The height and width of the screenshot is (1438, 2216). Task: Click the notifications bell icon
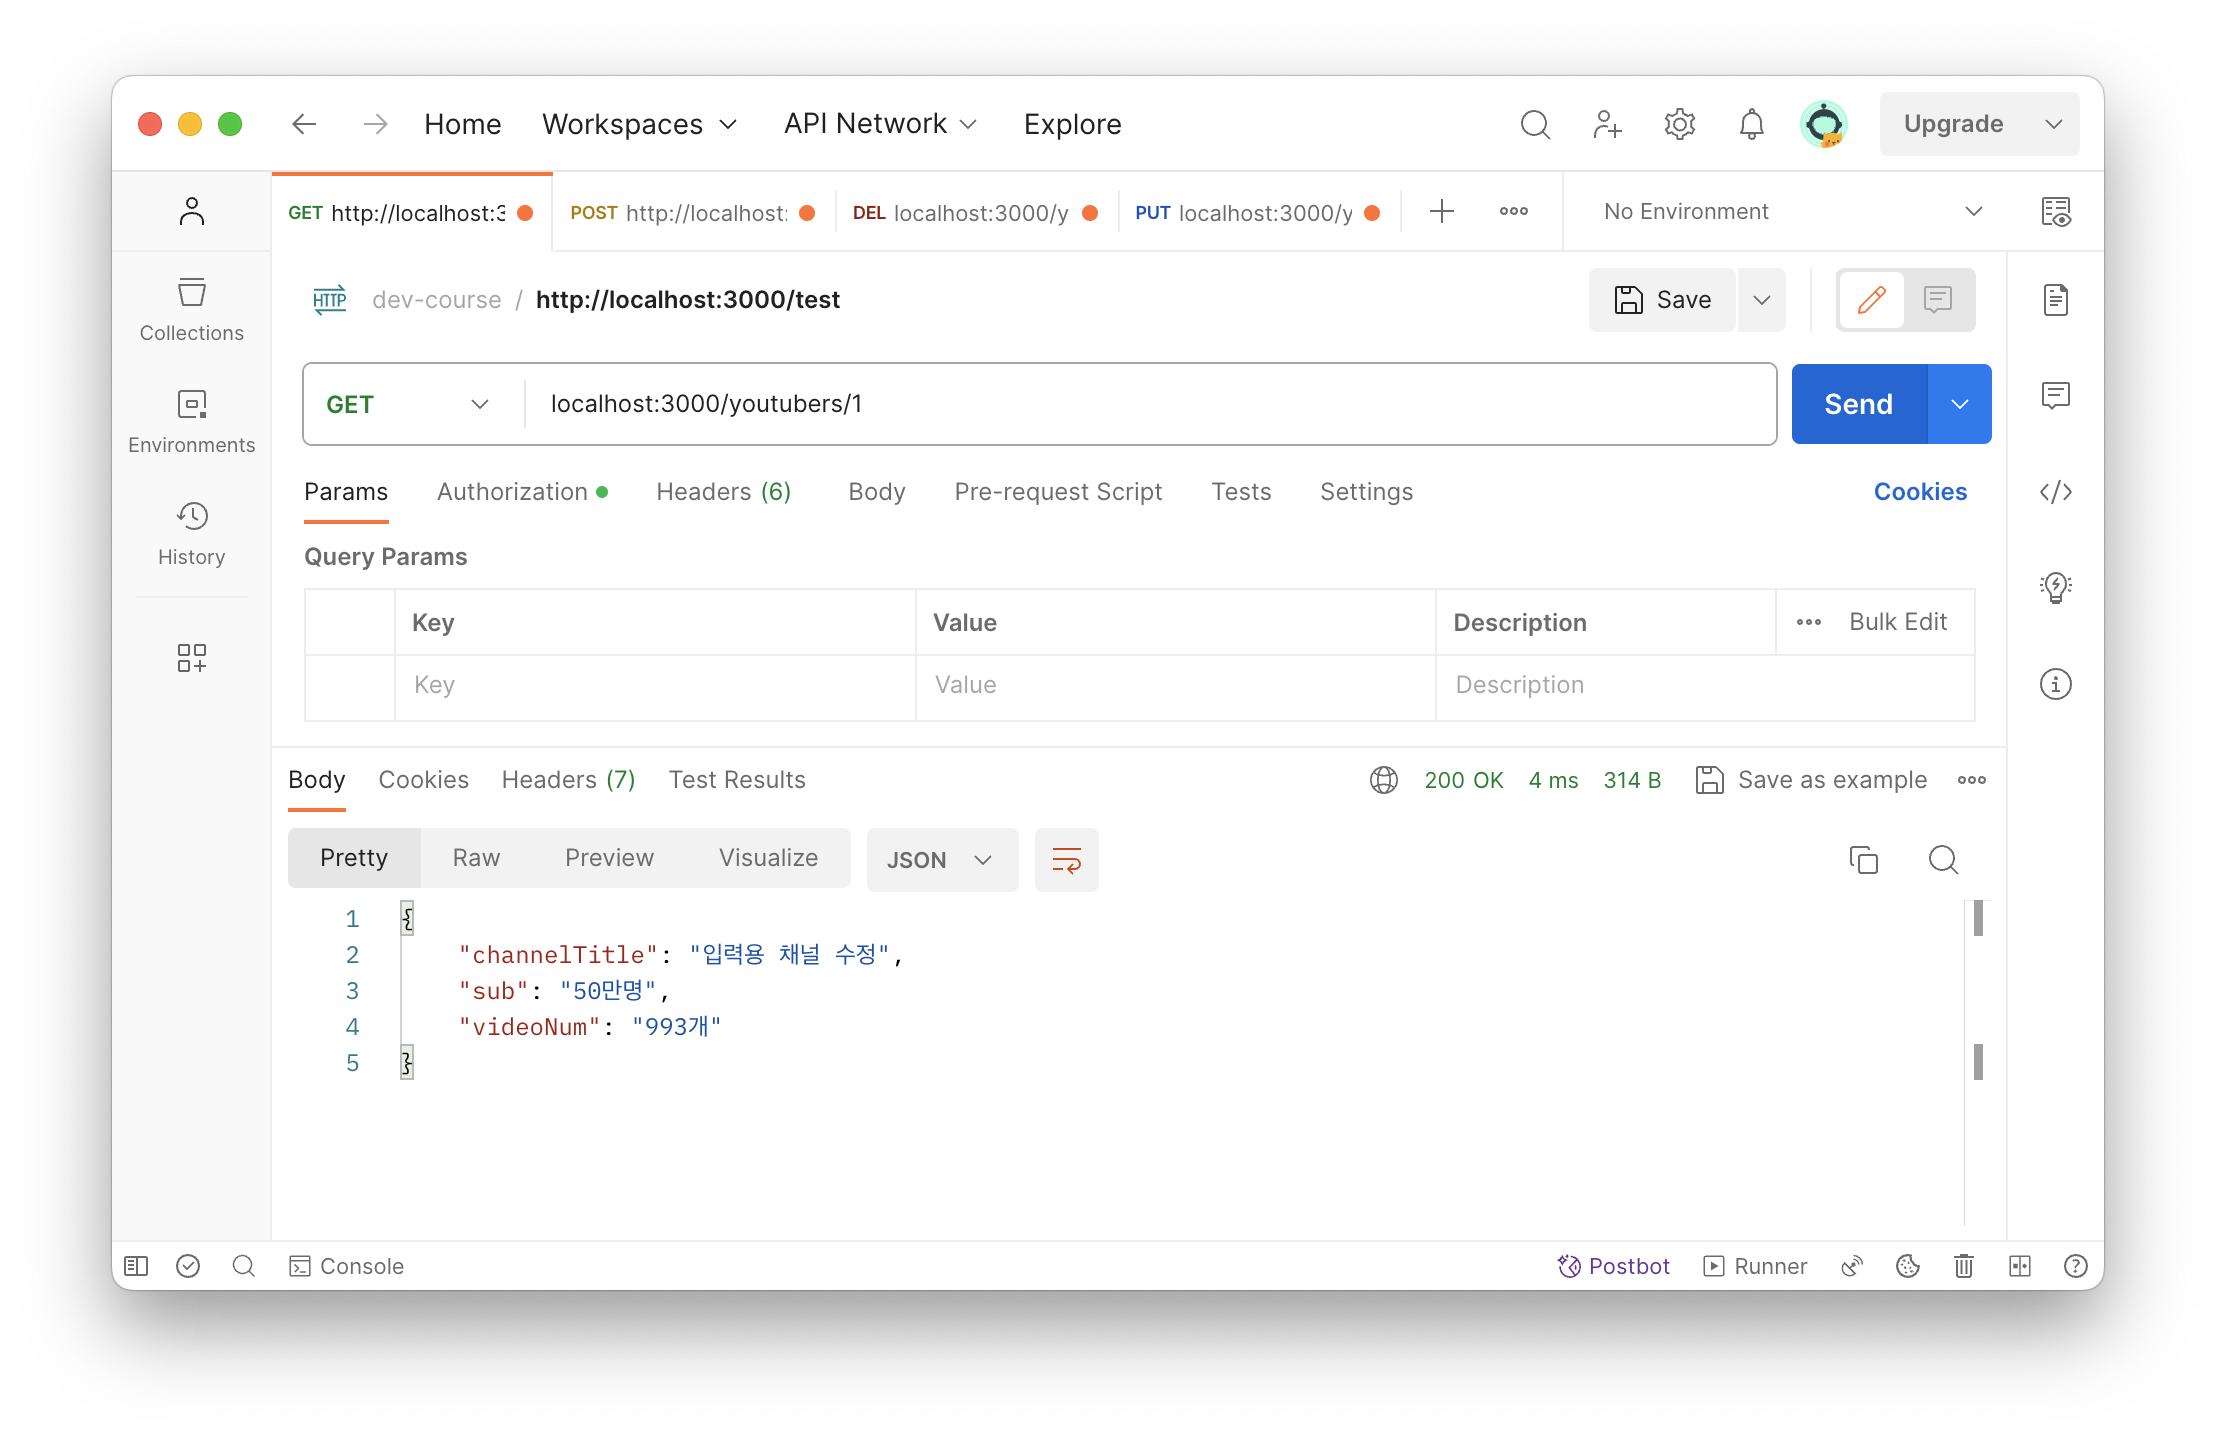tap(1751, 124)
